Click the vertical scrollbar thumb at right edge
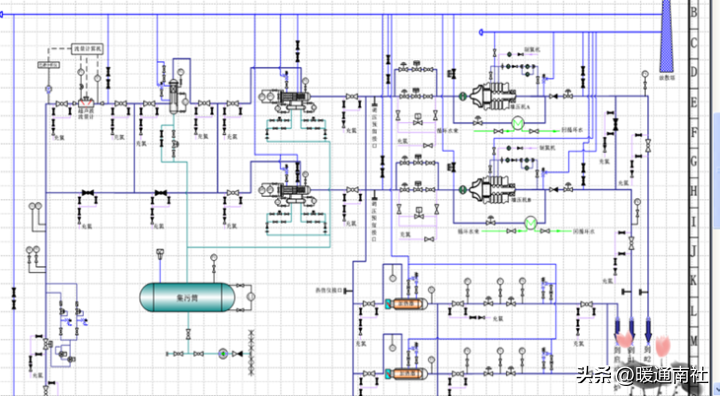This screenshot has width=720, height=396. 717,170
